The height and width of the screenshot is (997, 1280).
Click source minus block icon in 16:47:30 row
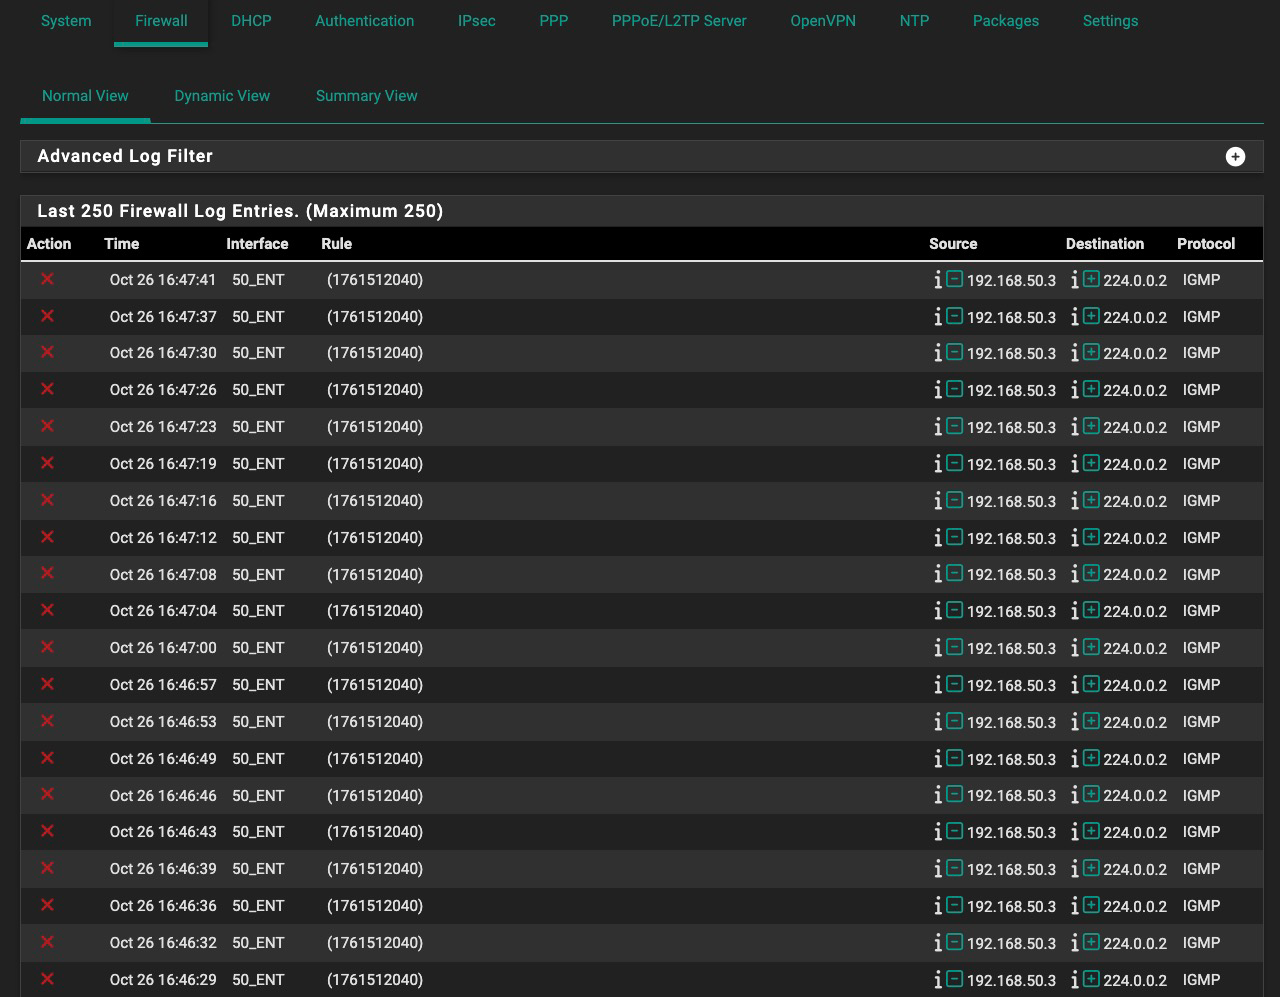click(x=954, y=353)
